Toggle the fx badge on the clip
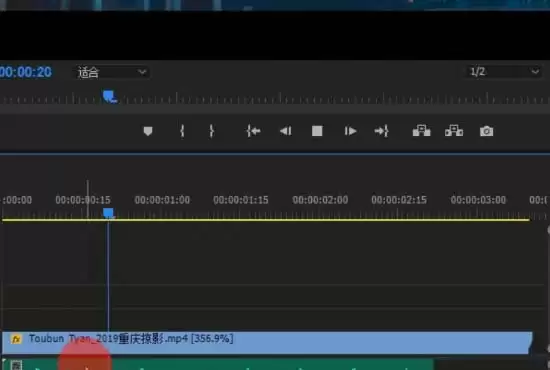The width and height of the screenshot is (550, 370). tap(16, 339)
